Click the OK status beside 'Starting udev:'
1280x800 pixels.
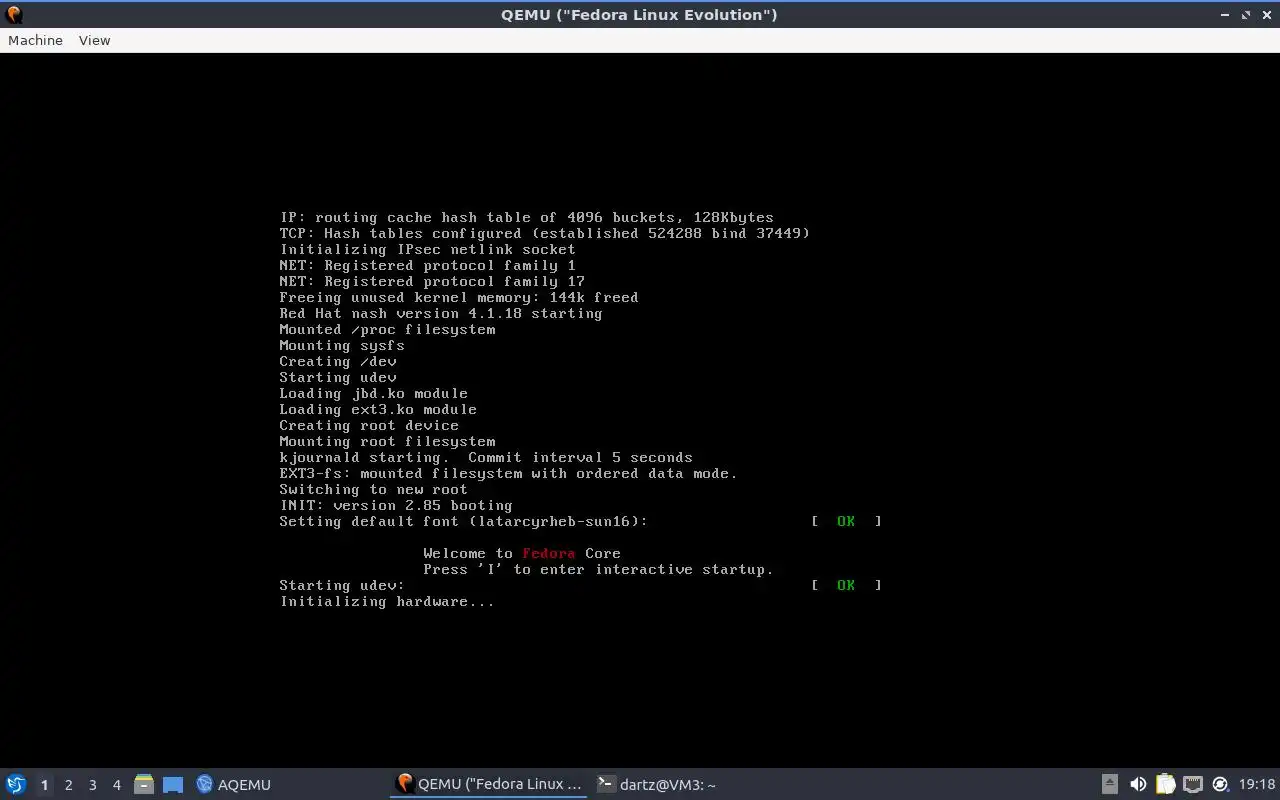pyautogui.click(x=846, y=585)
